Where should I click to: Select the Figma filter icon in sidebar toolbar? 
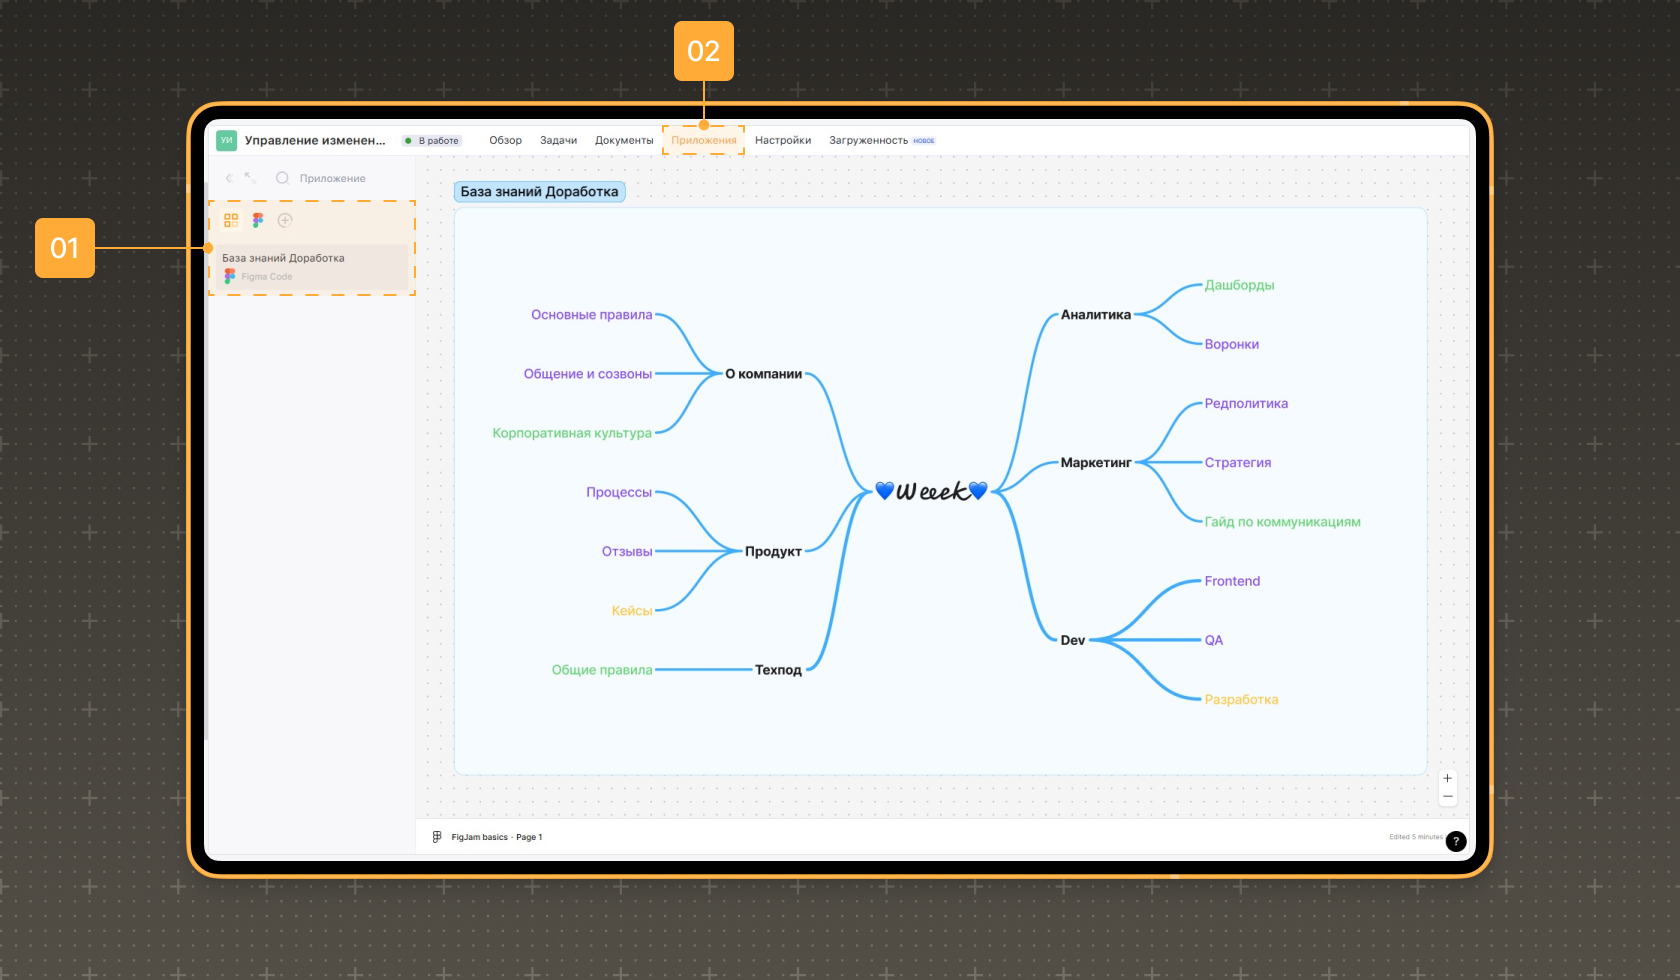258,220
